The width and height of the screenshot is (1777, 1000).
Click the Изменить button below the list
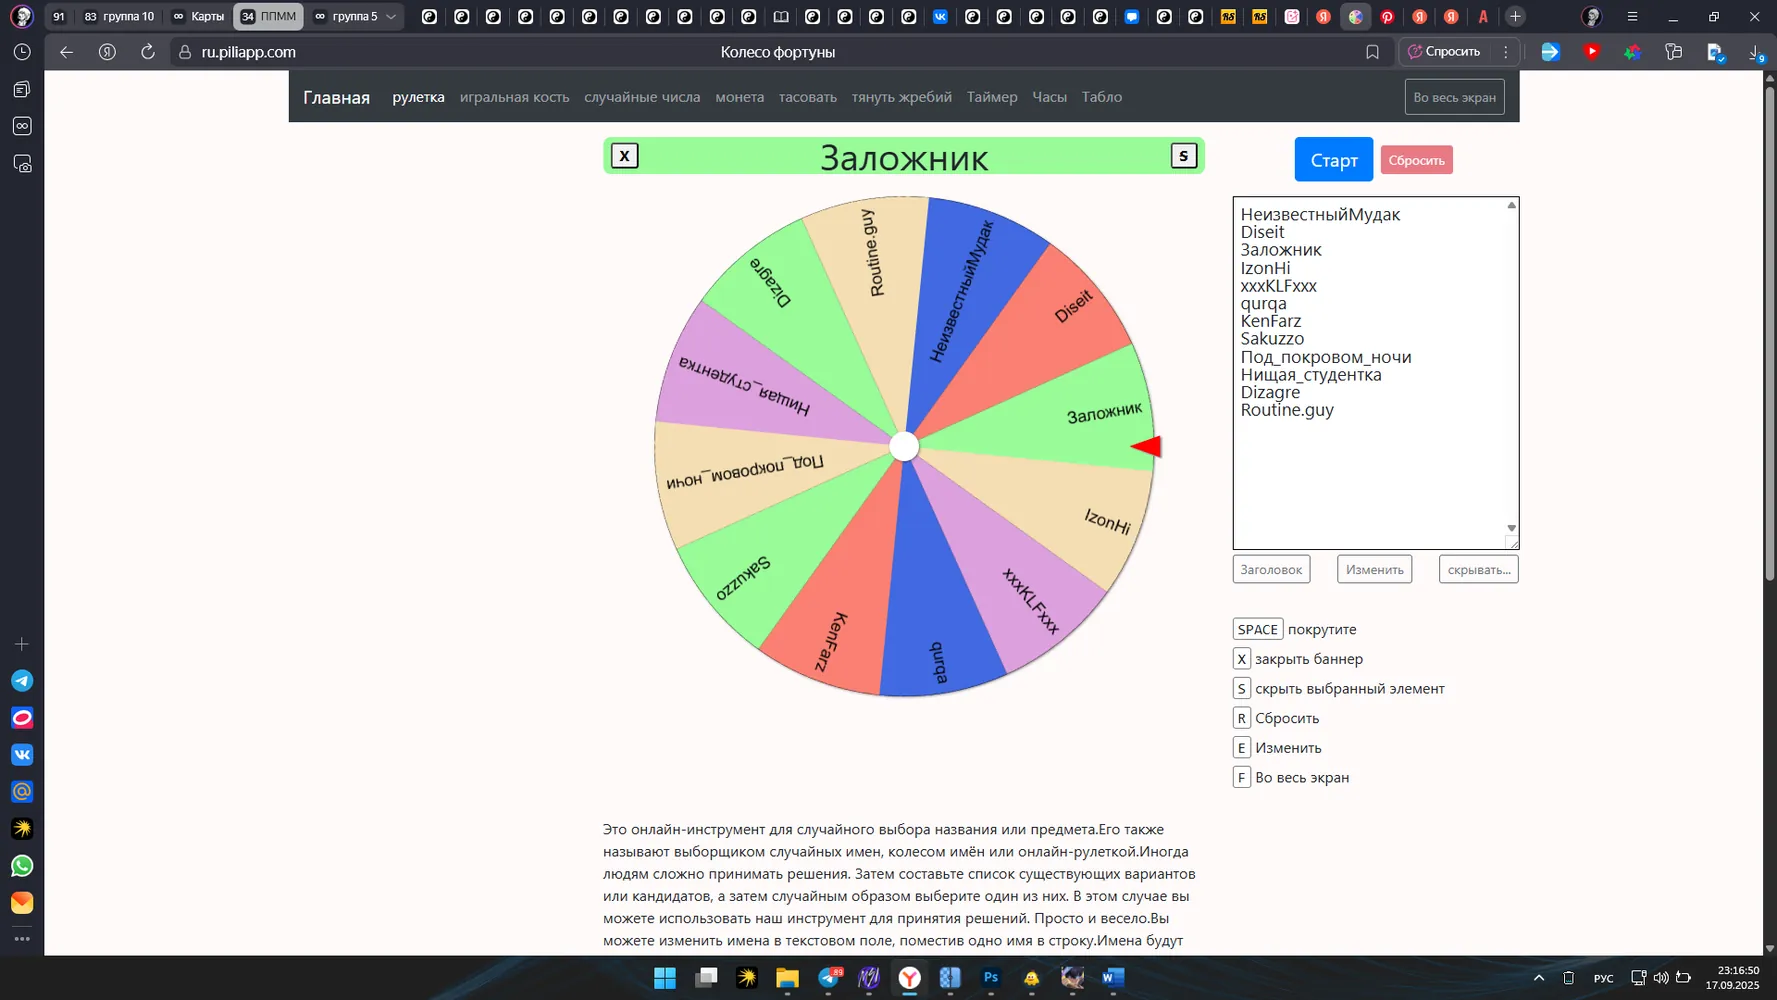[x=1374, y=569]
